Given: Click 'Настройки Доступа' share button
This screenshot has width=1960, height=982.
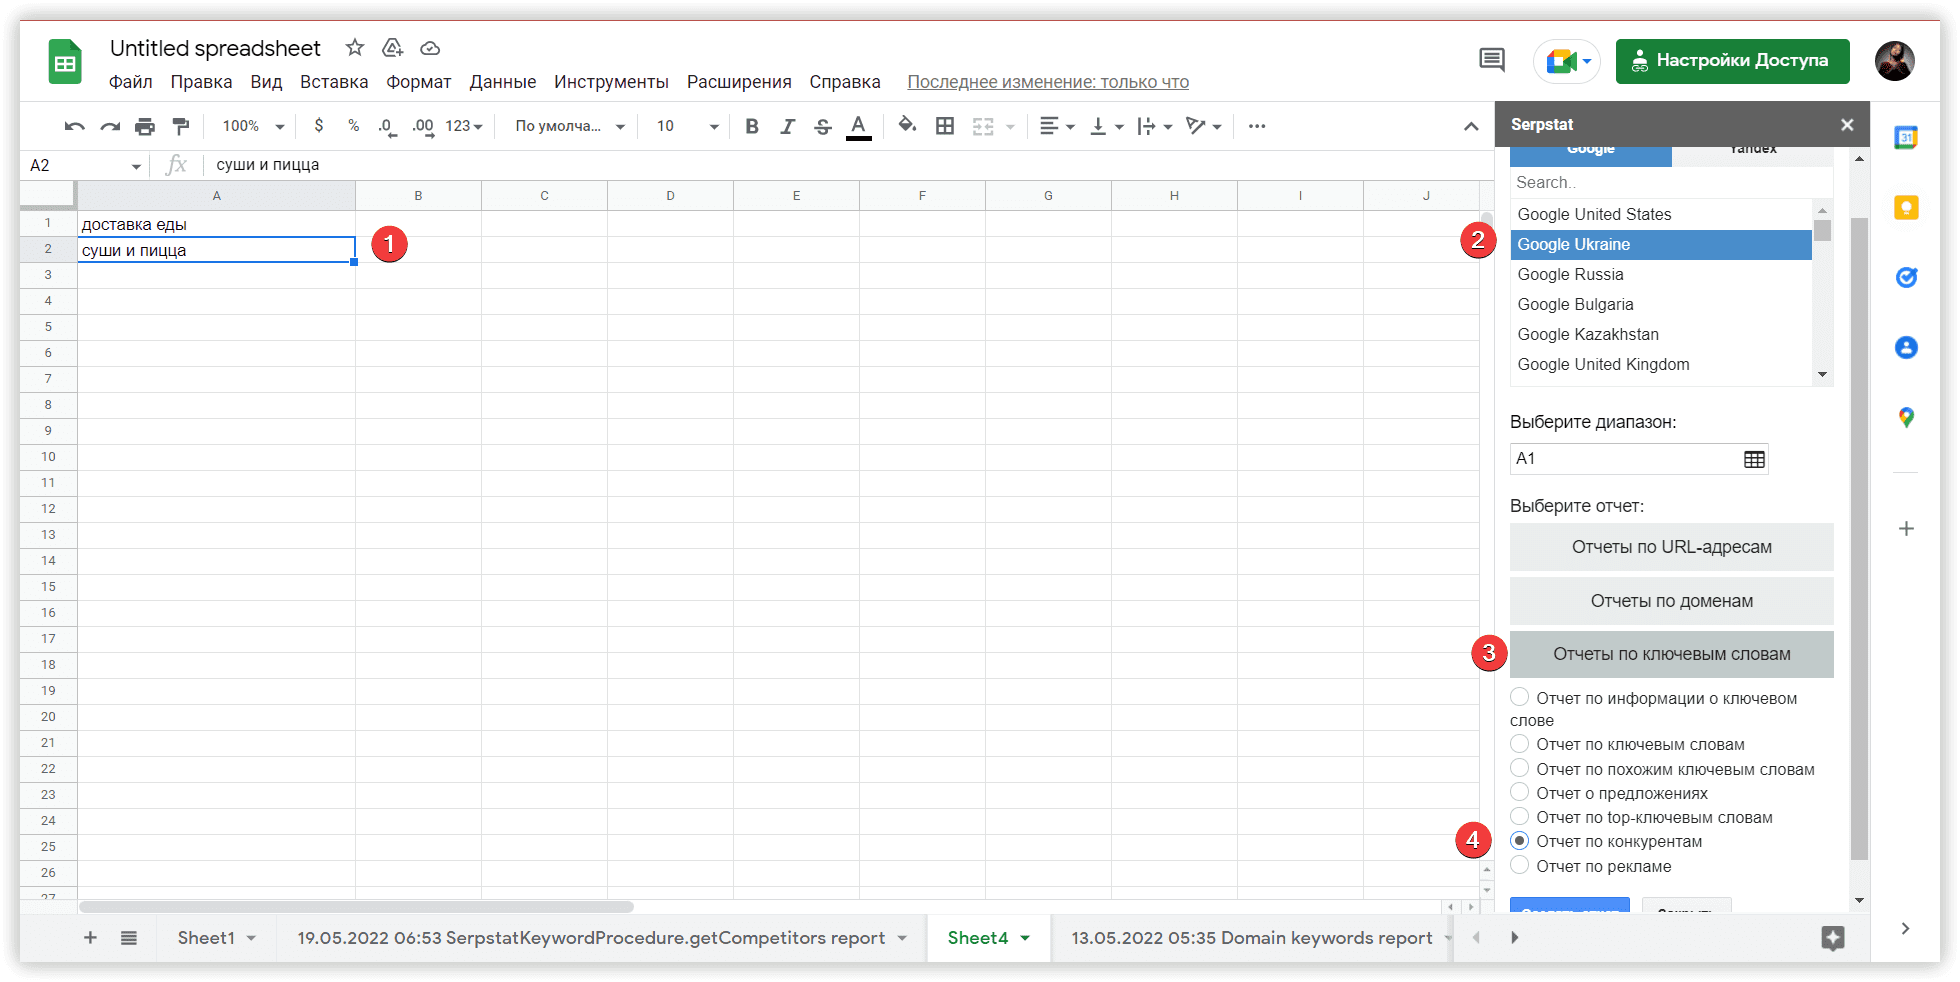Looking at the screenshot, I should click(1732, 61).
